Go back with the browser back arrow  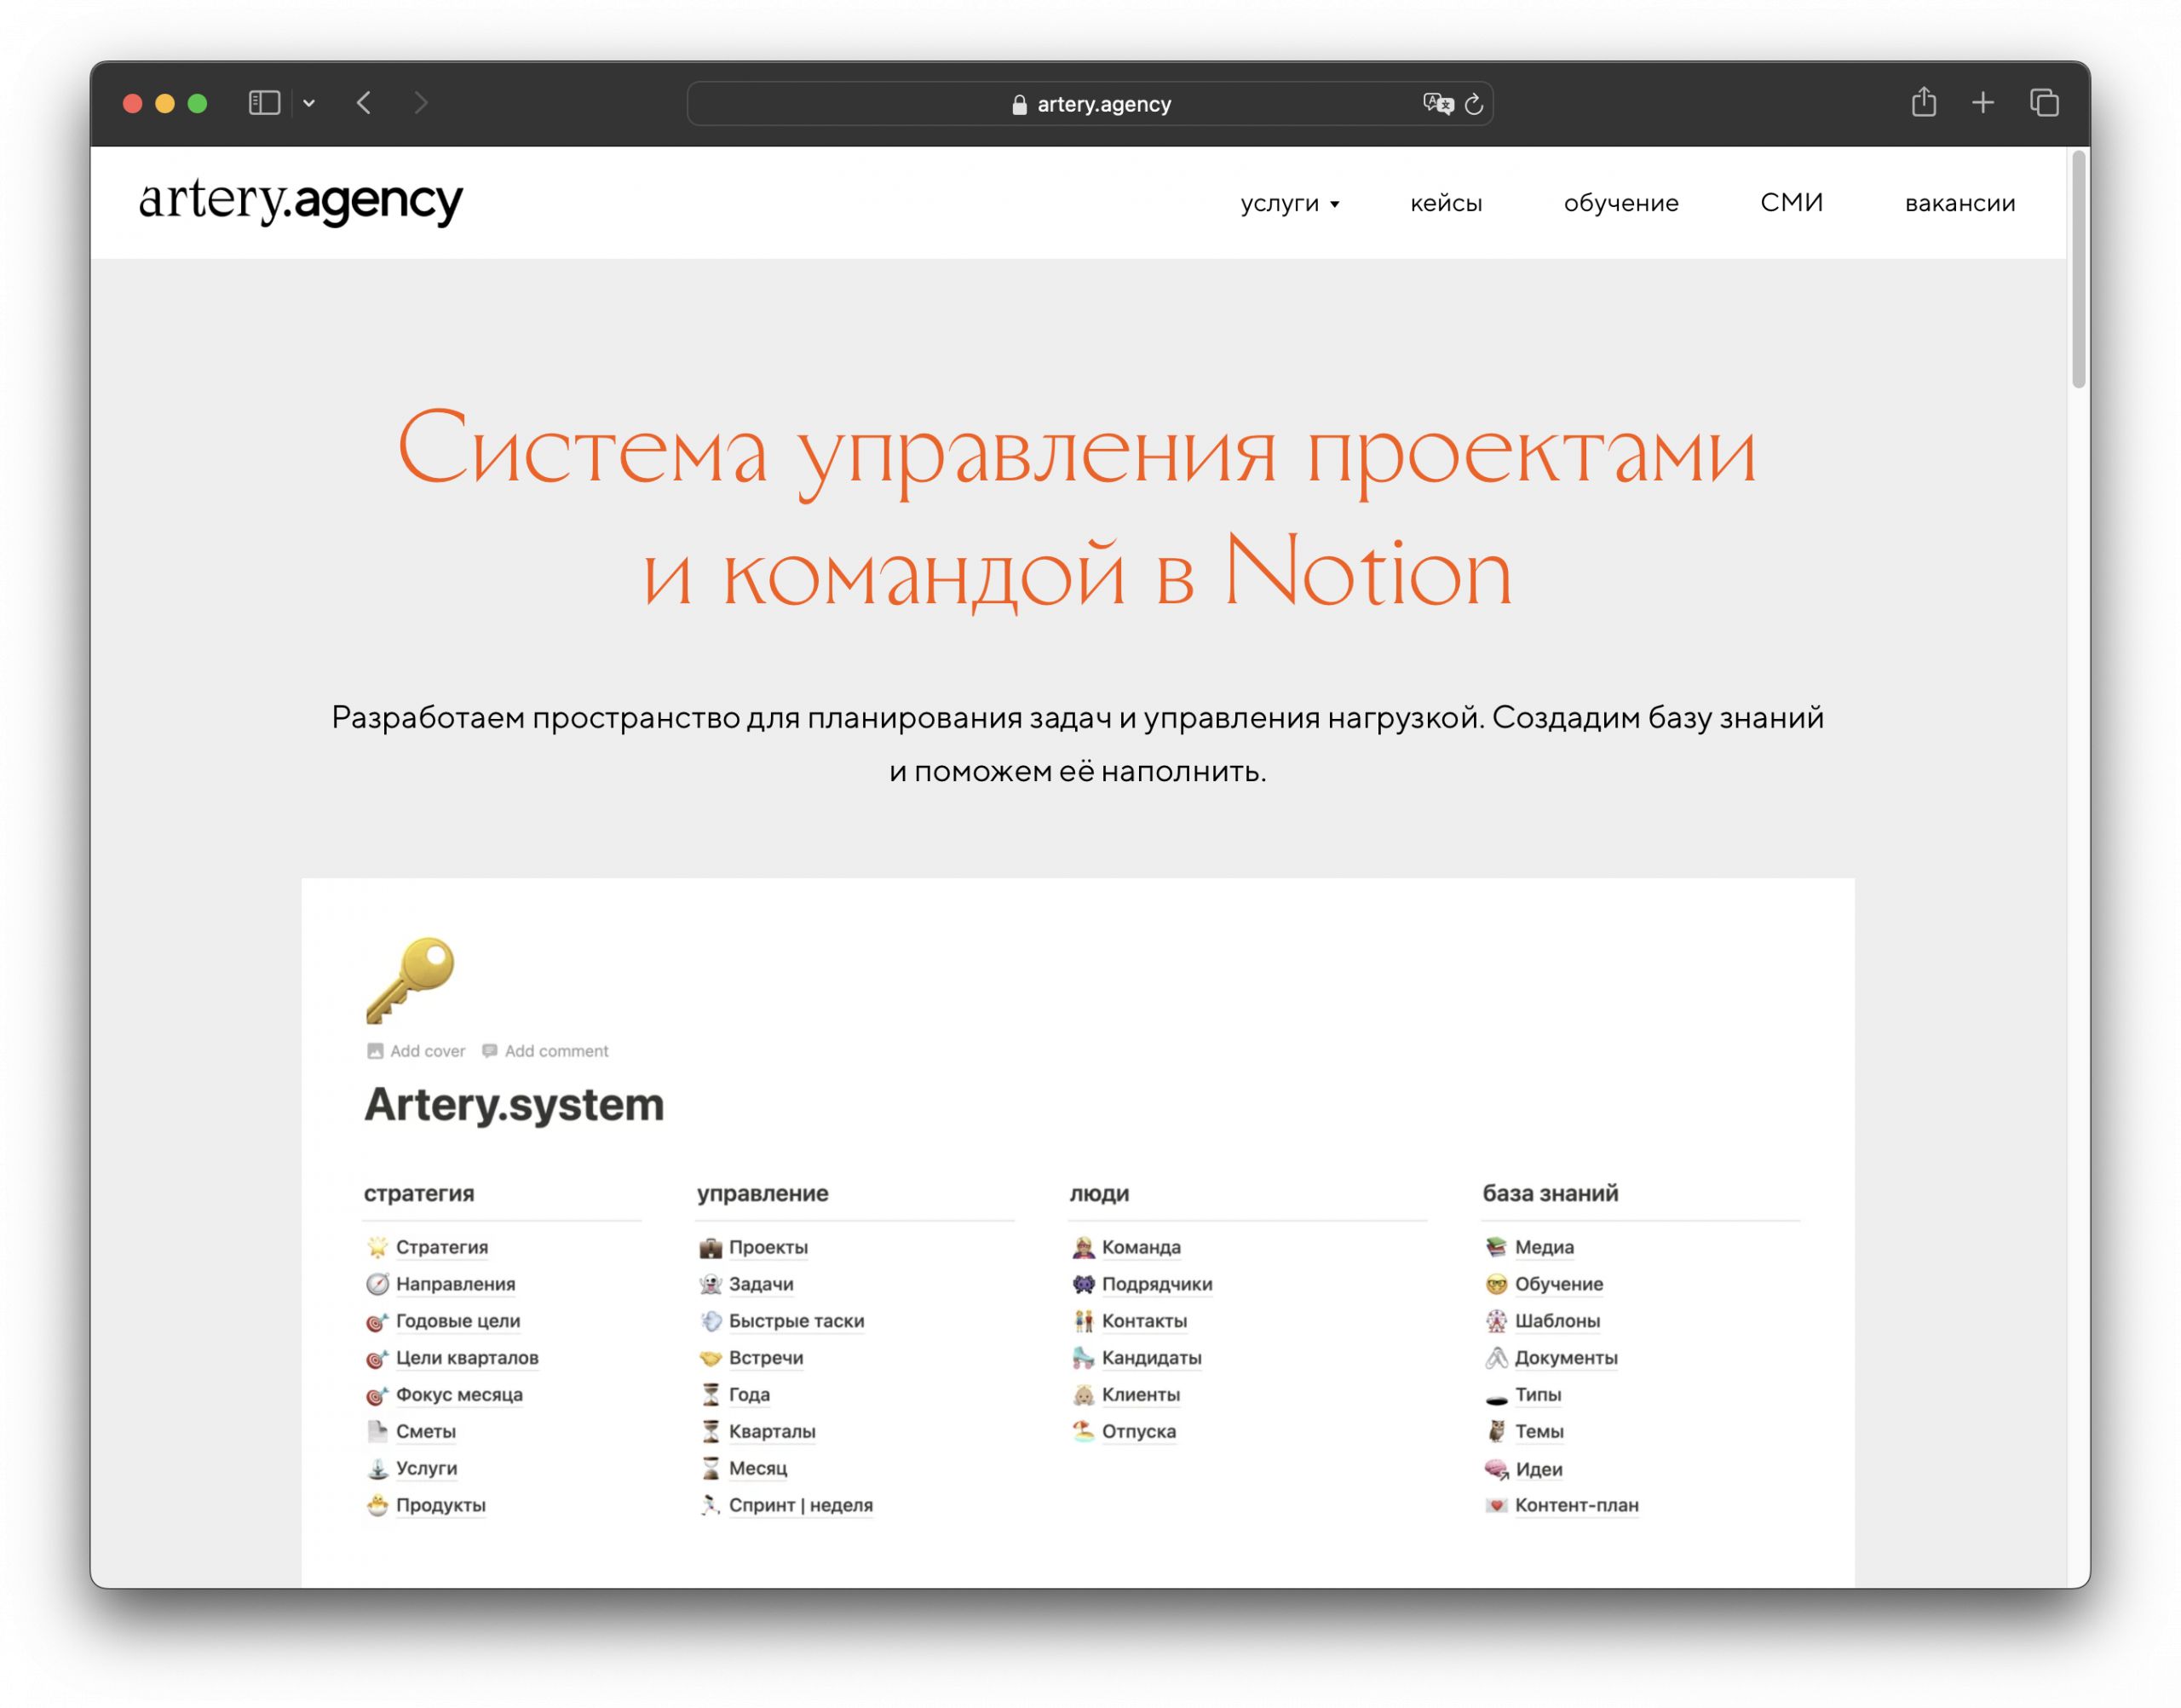(364, 103)
